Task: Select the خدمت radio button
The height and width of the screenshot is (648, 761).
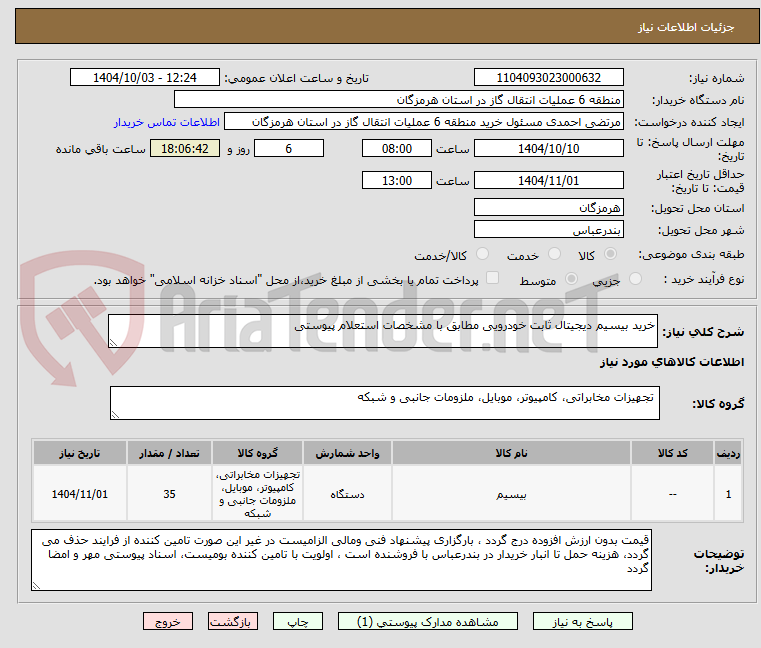Action: tap(554, 254)
